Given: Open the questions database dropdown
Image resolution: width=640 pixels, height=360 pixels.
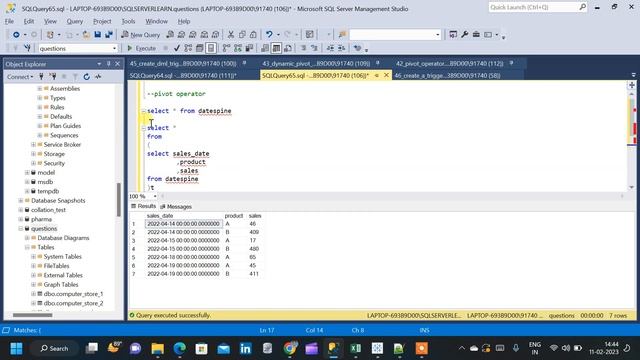Looking at the screenshot, I should pos(114,48).
